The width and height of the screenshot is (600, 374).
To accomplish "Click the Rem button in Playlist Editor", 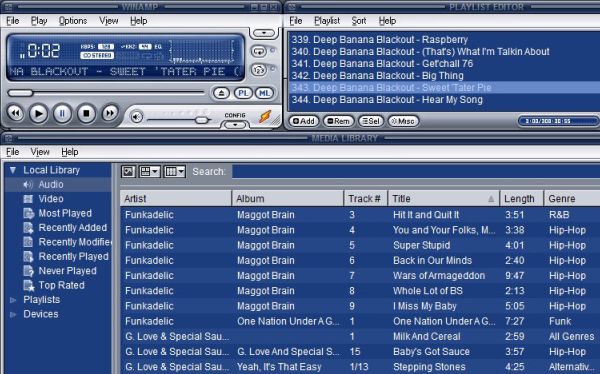I will [x=339, y=121].
